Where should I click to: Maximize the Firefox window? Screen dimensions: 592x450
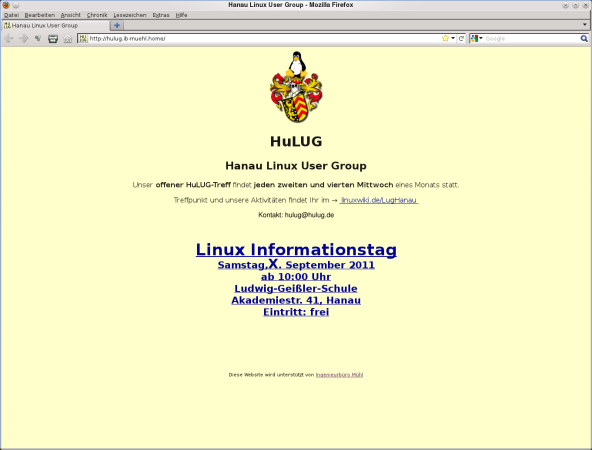[575, 5]
